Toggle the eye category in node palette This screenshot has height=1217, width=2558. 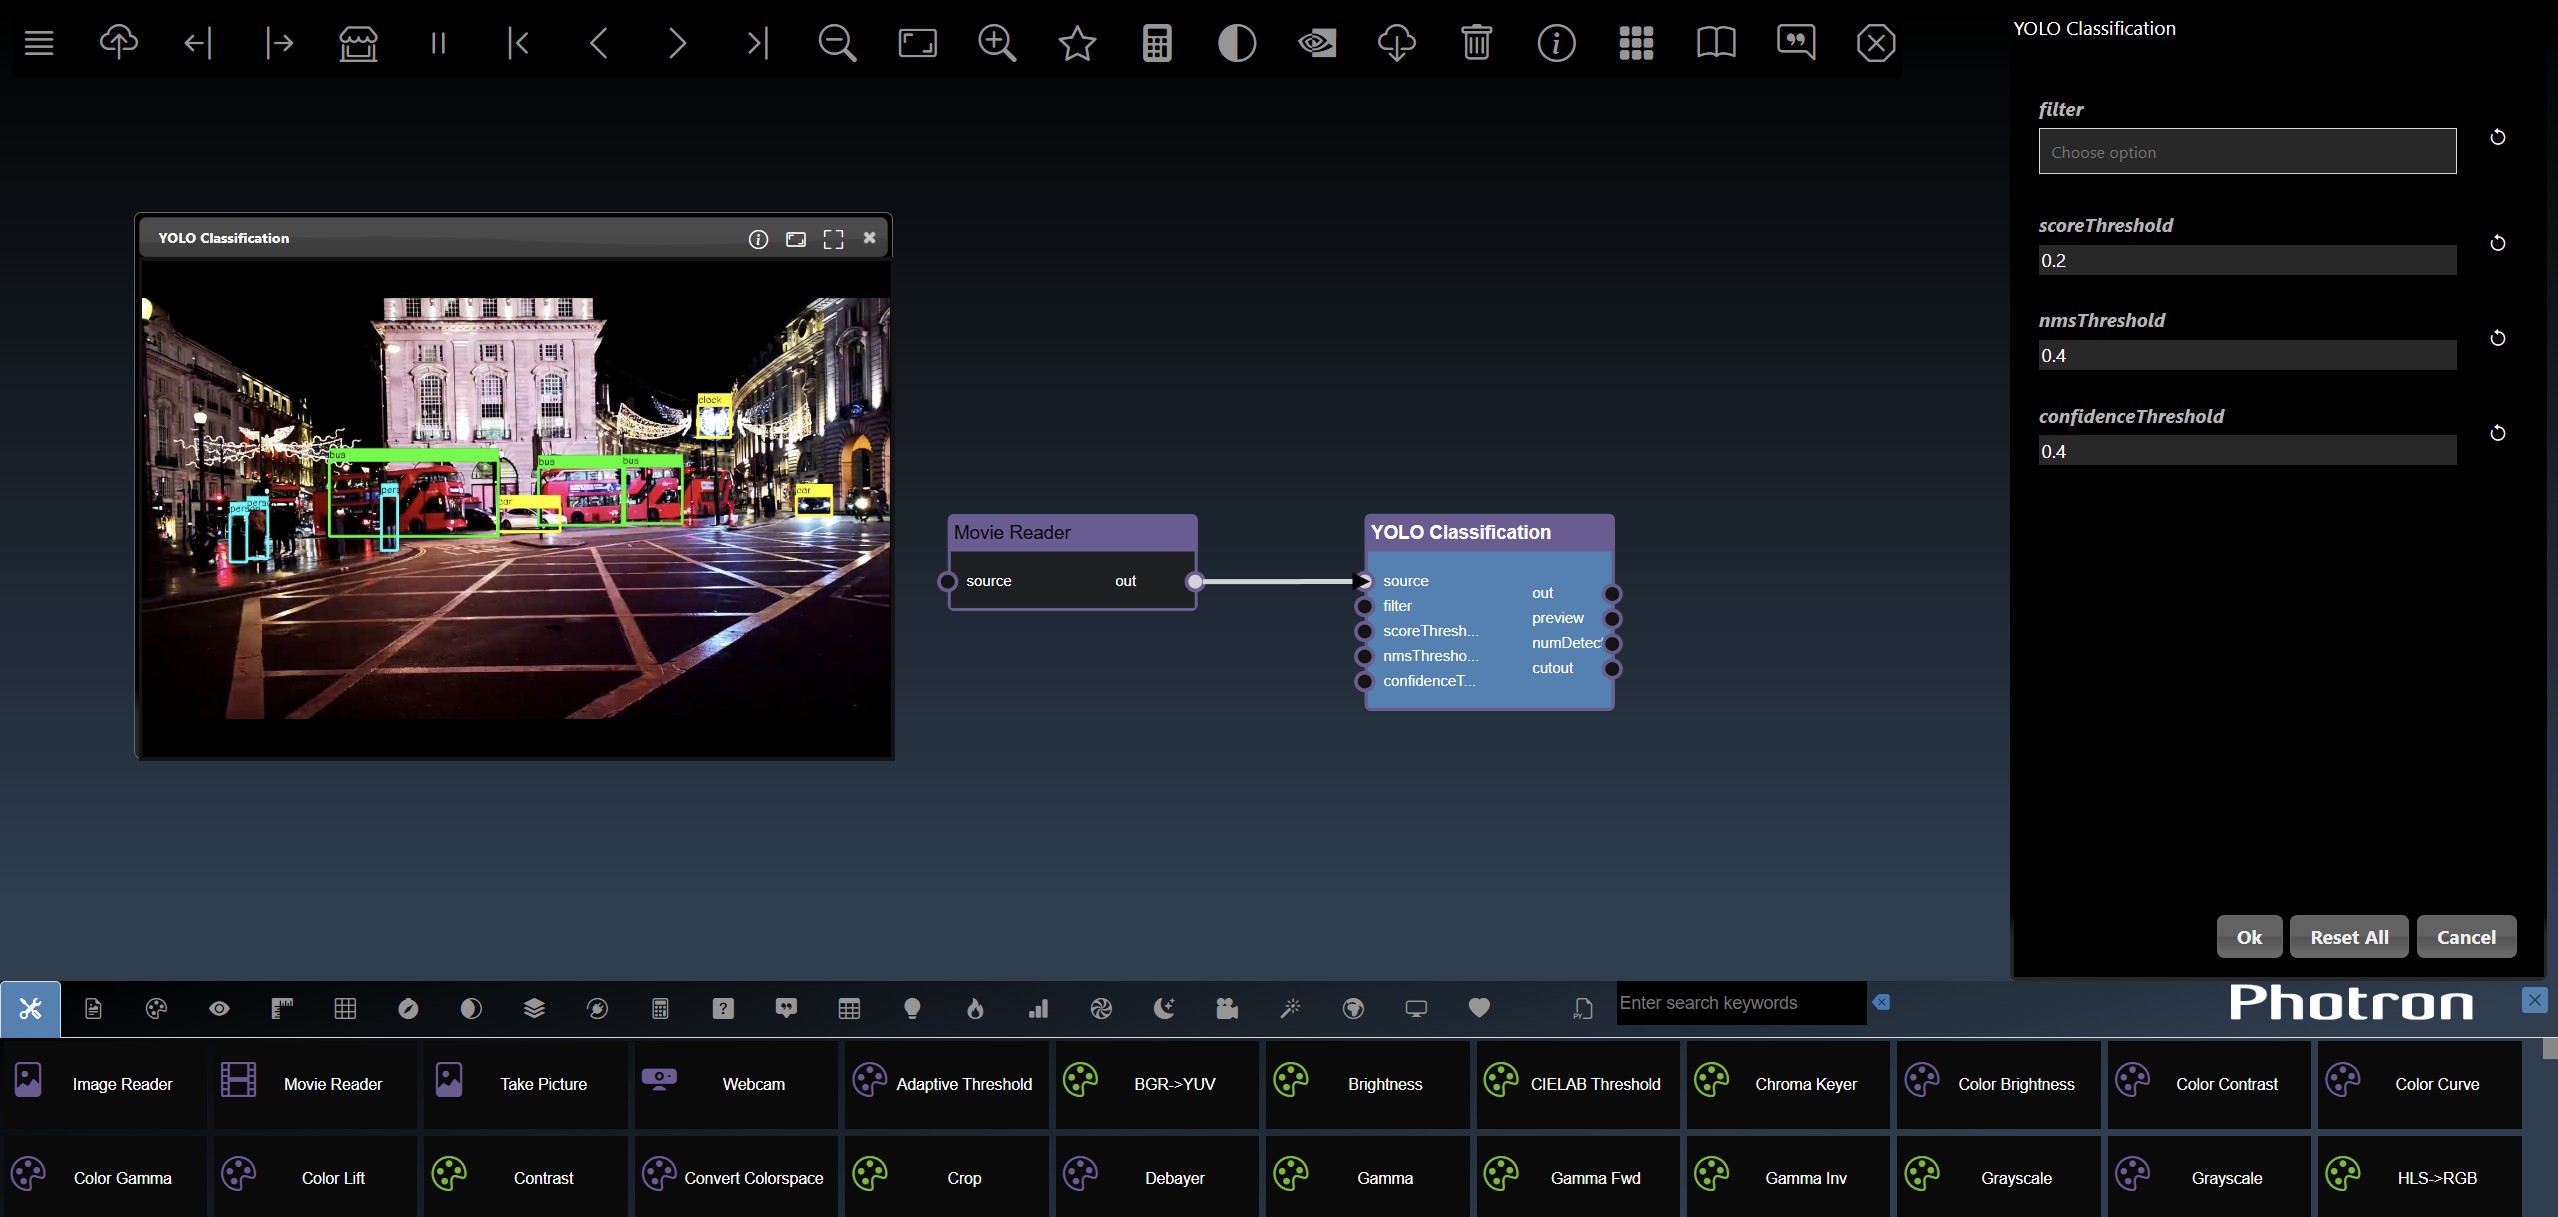(x=219, y=1009)
